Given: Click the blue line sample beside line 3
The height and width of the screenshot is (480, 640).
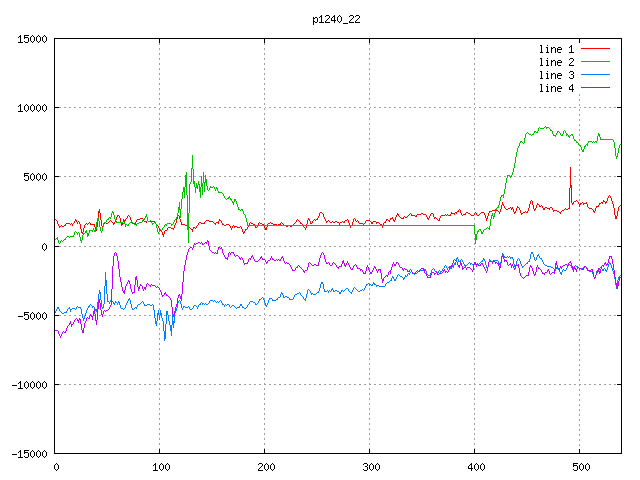Looking at the screenshot, I should click(x=595, y=75).
